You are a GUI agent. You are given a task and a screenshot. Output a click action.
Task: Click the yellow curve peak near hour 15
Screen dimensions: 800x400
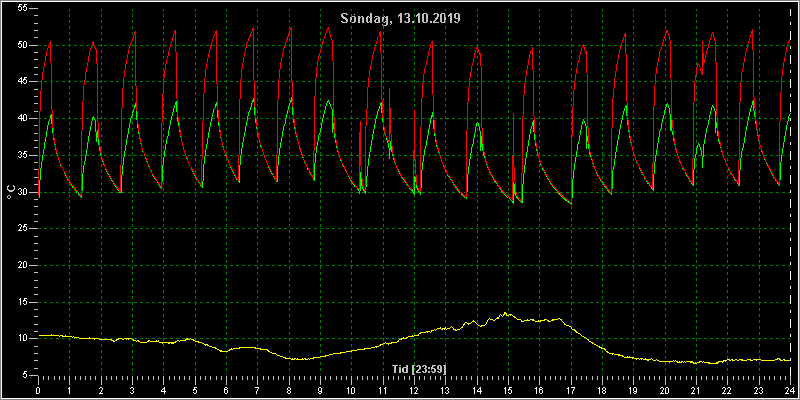pyautogui.click(x=505, y=313)
